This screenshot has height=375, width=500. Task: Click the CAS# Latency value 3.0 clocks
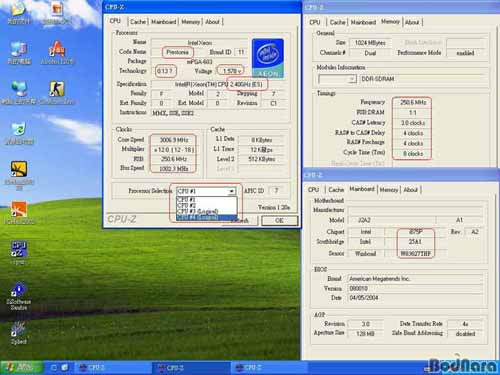(413, 123)
